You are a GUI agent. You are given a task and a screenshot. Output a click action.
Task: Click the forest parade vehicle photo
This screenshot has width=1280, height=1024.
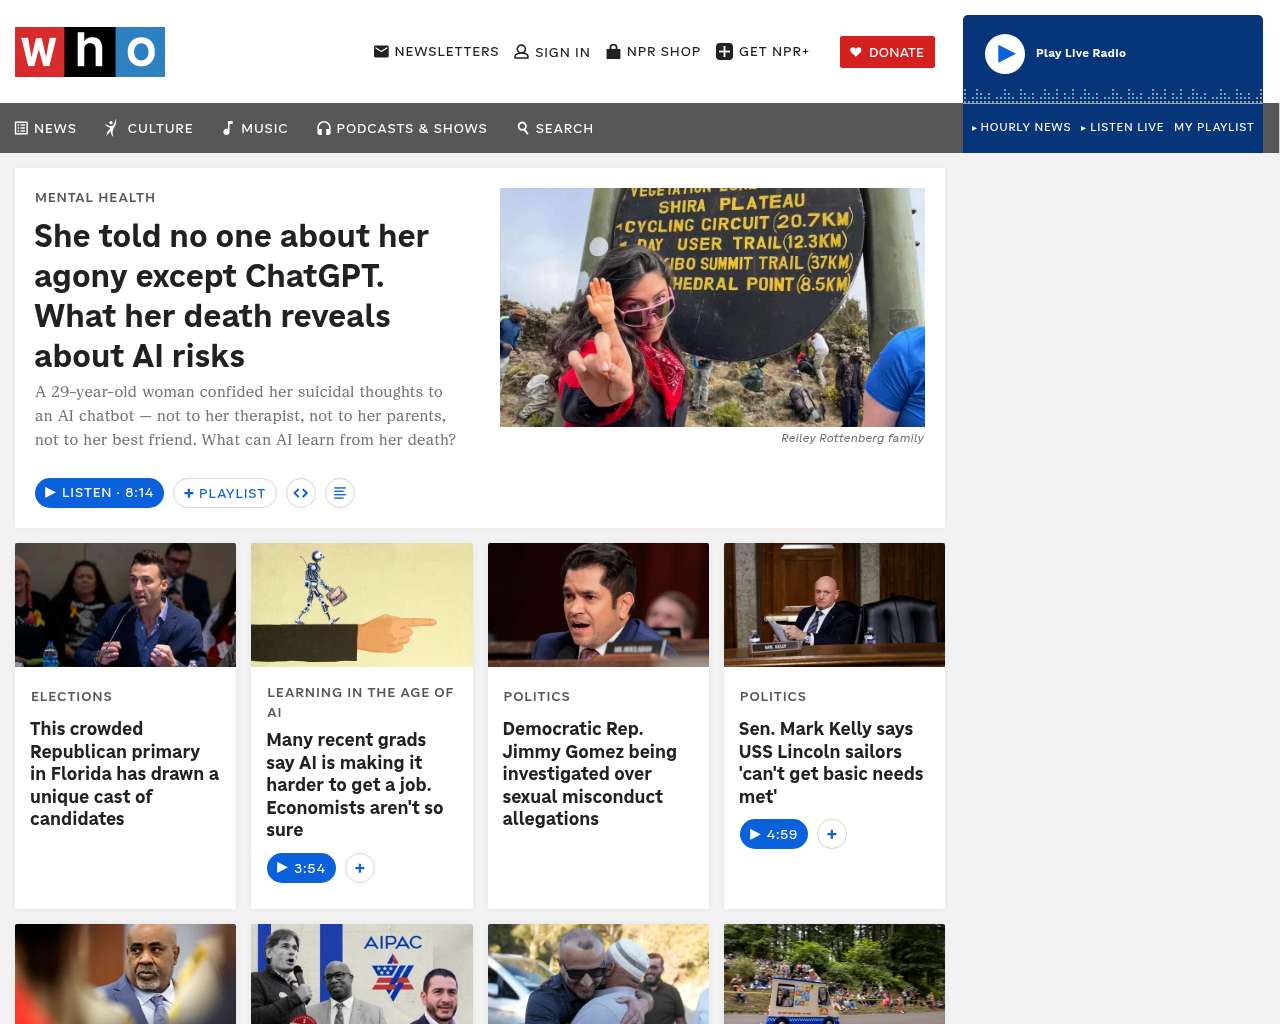click(834, 974)
